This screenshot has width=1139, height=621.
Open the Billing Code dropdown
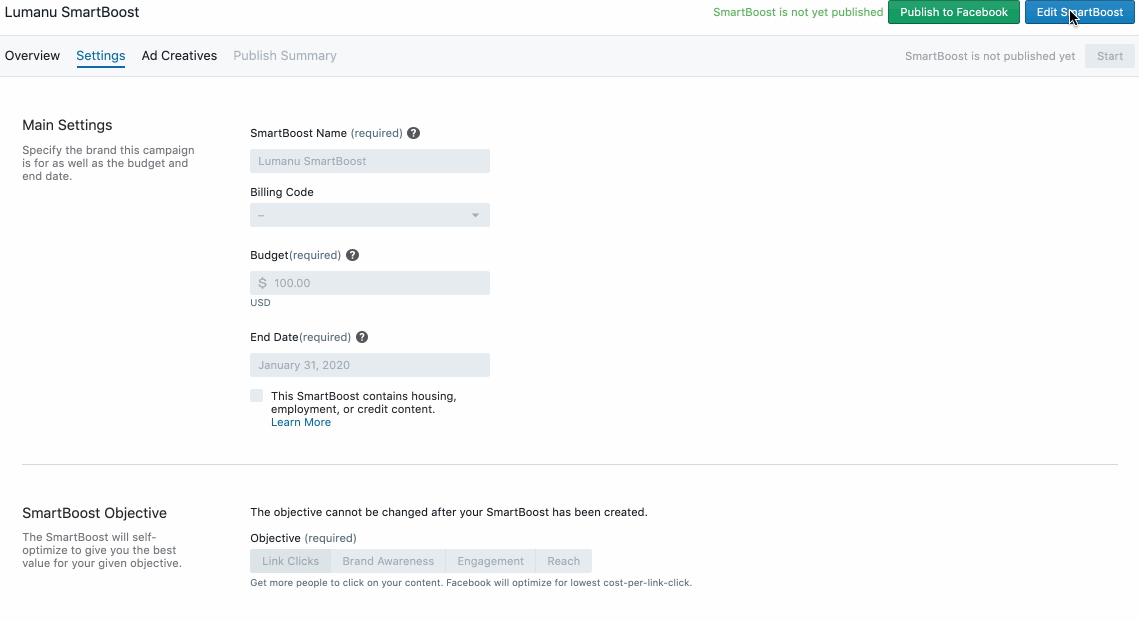(x=370, y=215)
